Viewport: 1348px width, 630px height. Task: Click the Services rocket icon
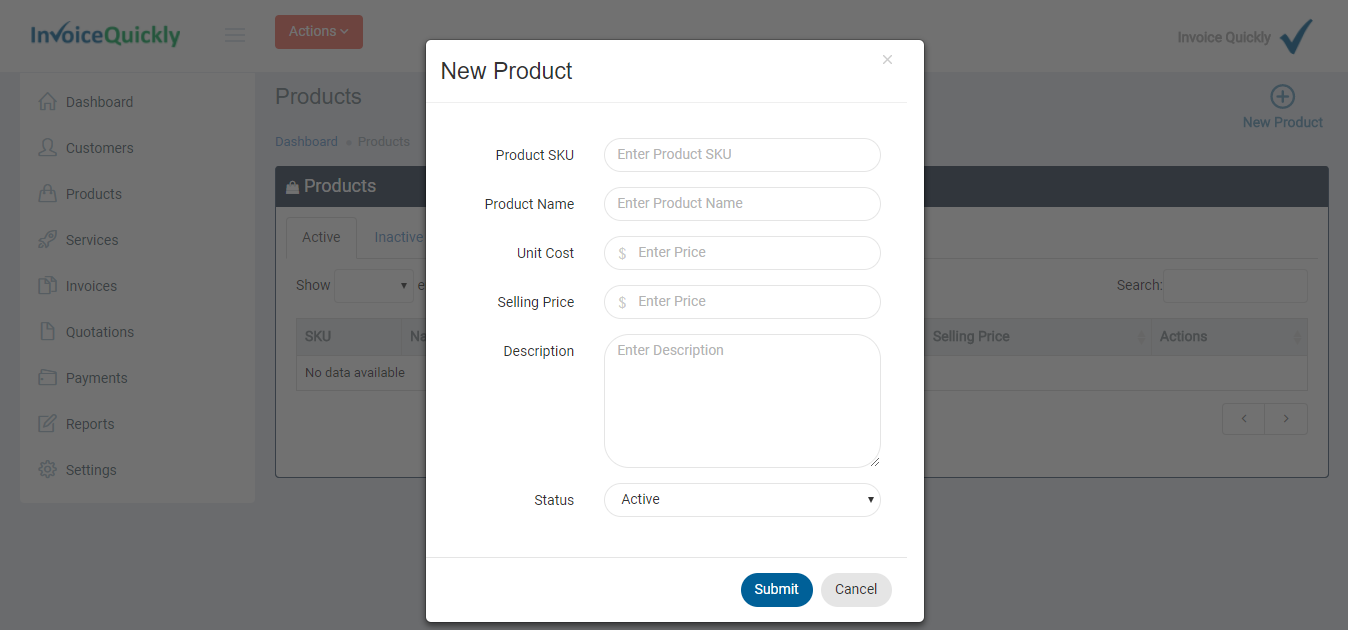tap(47, 240)
